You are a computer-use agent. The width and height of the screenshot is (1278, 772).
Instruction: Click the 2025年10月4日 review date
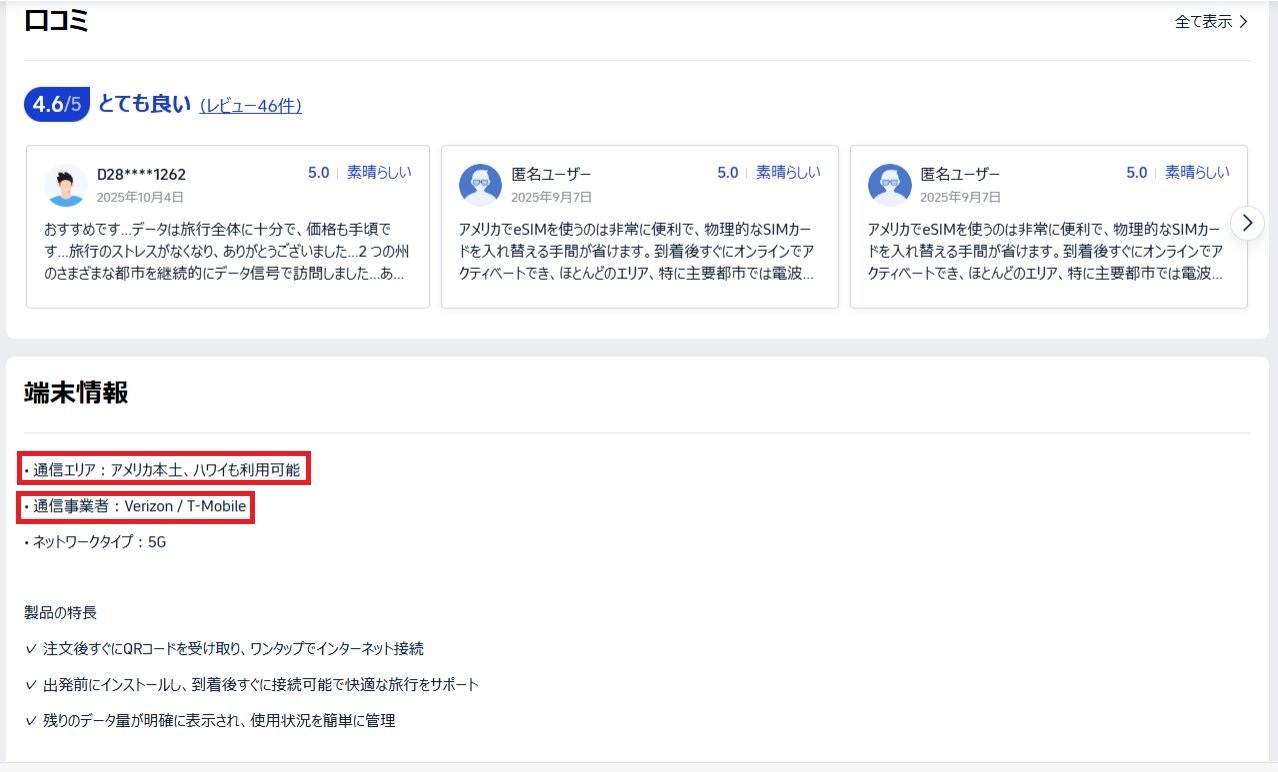(140, 197)
